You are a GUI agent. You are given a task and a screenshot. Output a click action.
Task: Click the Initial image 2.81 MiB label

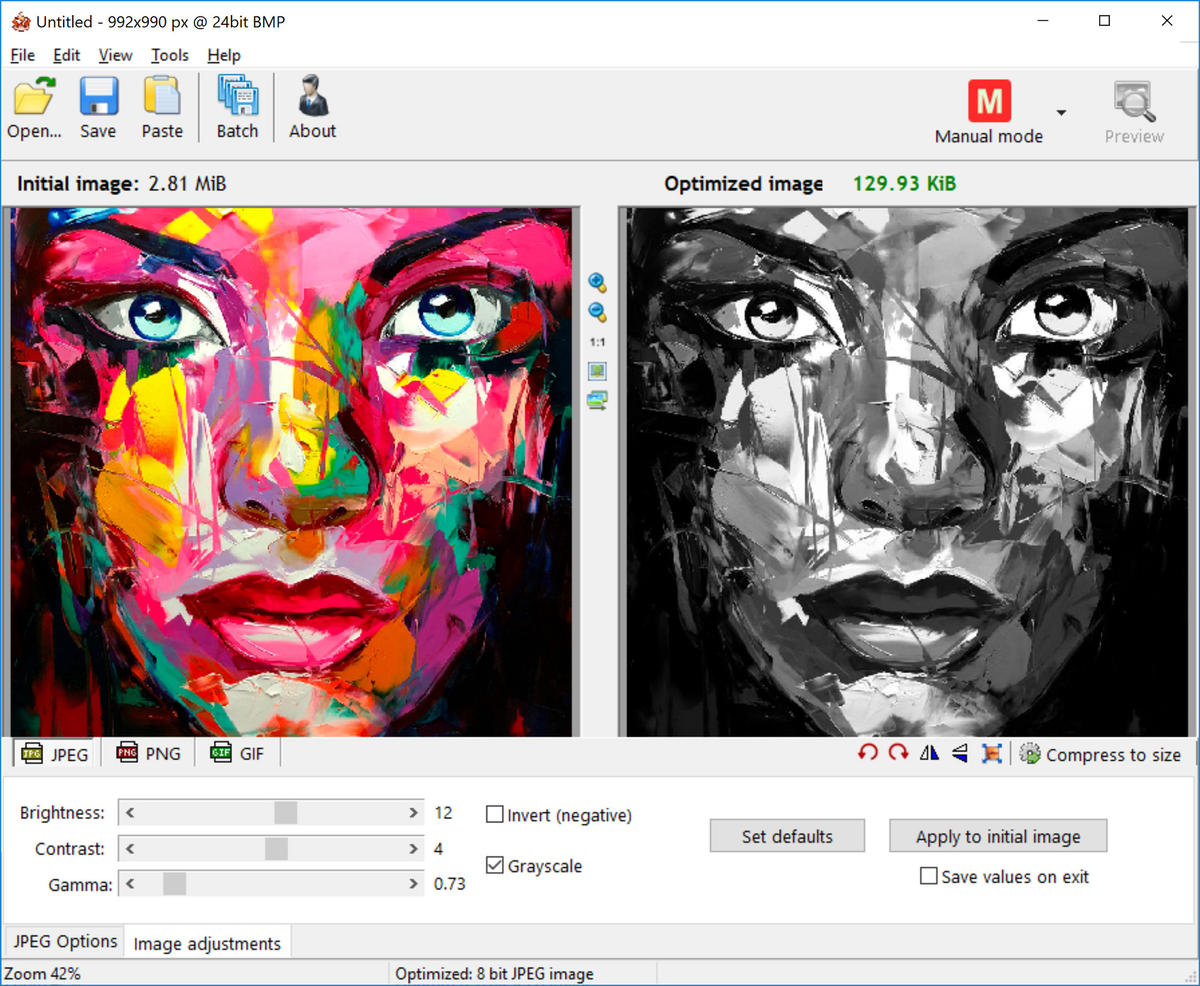121,184
